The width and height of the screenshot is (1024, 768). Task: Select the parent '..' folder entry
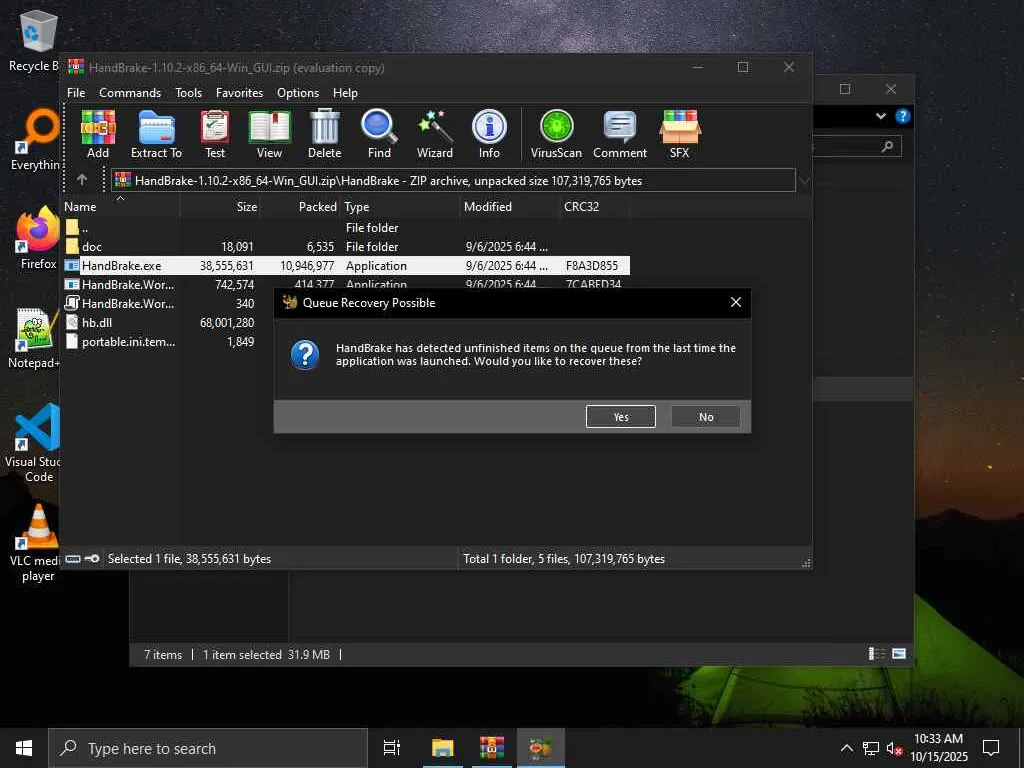(x=346, y=227)
